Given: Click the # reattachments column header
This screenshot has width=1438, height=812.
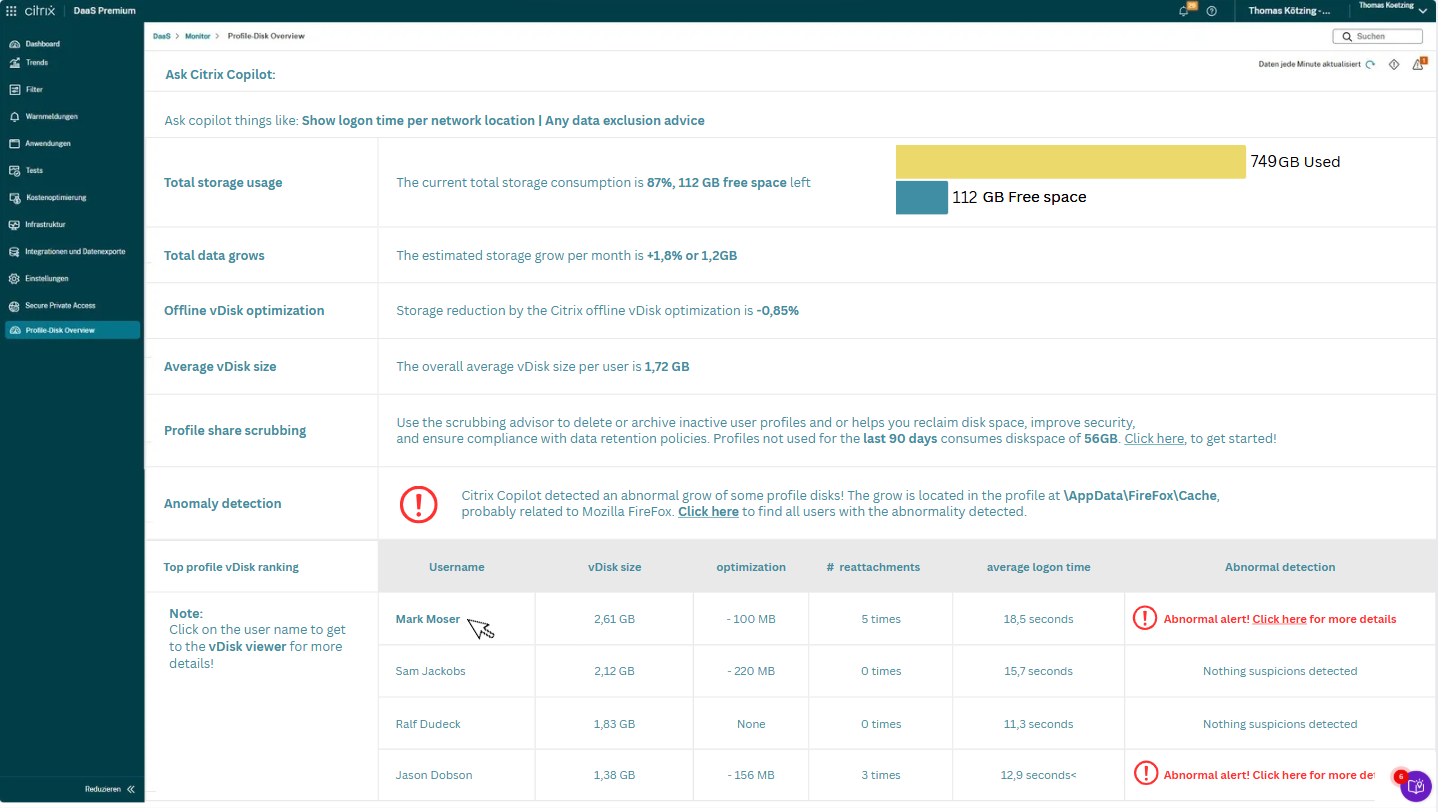Looking at the screenshot, I should [873, 567].
